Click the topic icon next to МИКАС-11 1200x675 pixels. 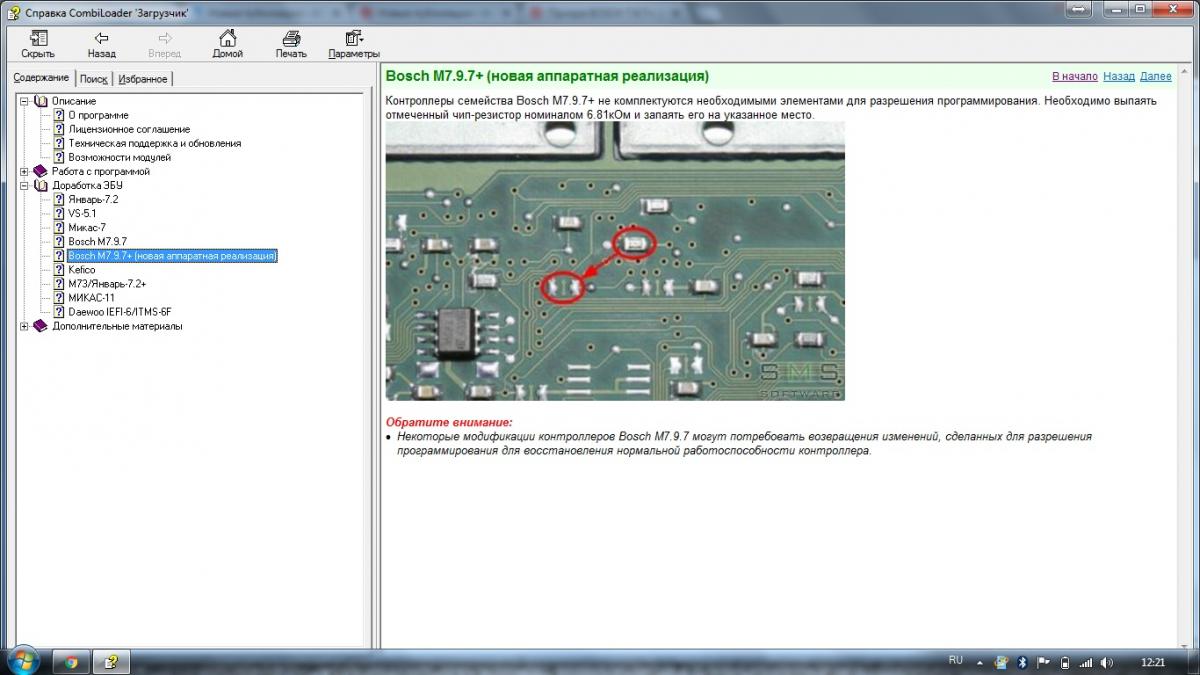[58, 297]
